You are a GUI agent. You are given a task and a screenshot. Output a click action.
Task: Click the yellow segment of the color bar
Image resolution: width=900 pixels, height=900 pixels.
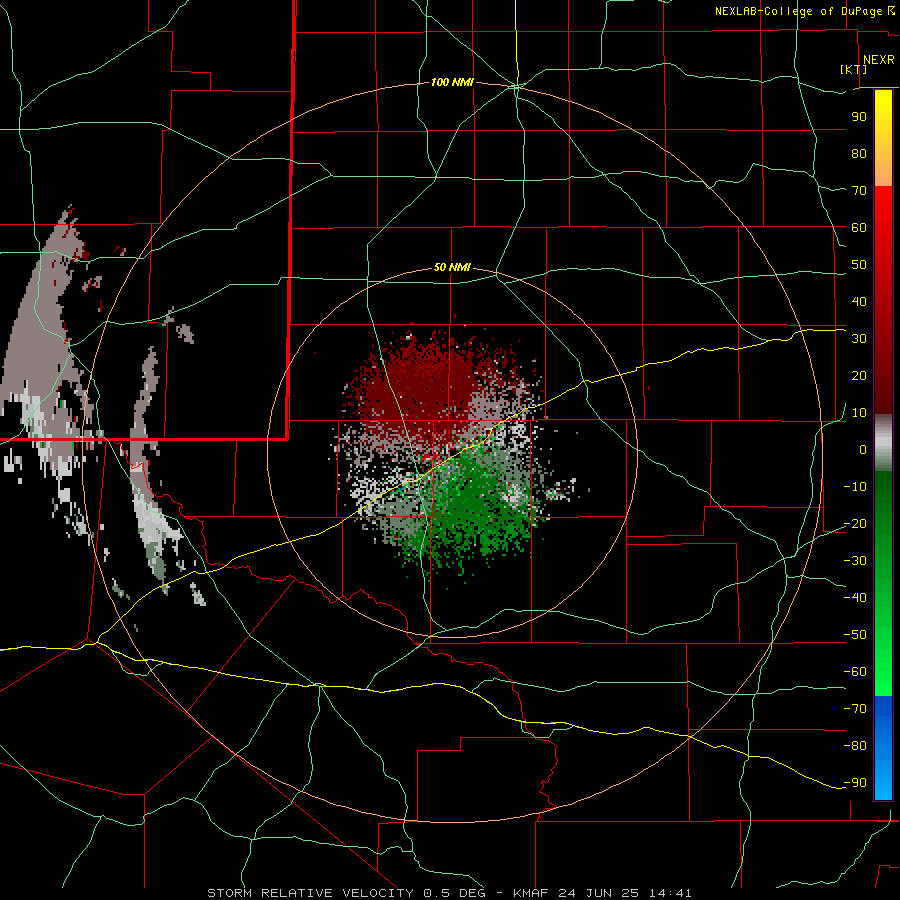[883, 138]
